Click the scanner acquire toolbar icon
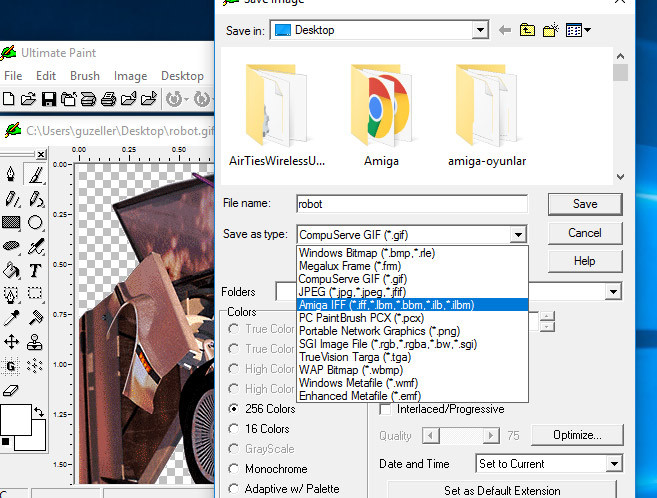 coord(88,99)
